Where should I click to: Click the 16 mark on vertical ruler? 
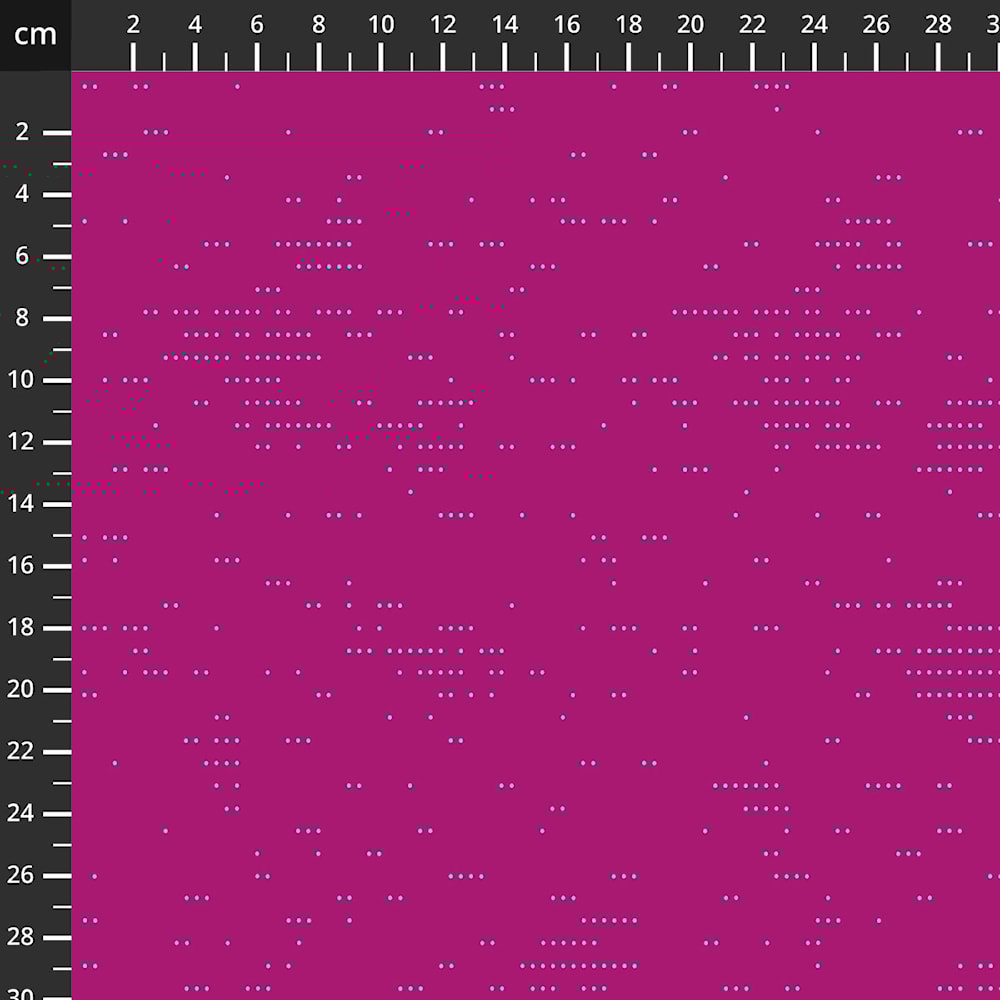[x=22, y=566]
